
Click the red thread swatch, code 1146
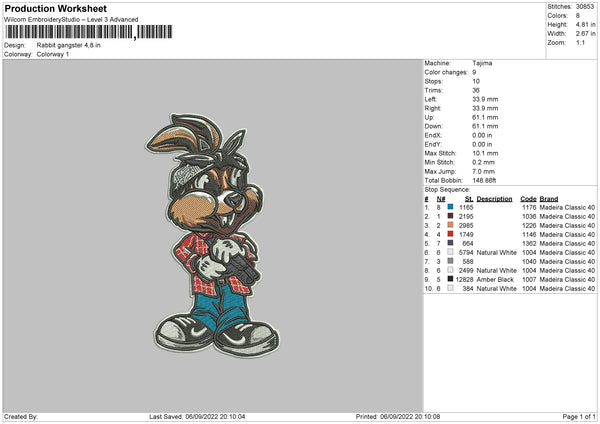[x=450, y=234]
